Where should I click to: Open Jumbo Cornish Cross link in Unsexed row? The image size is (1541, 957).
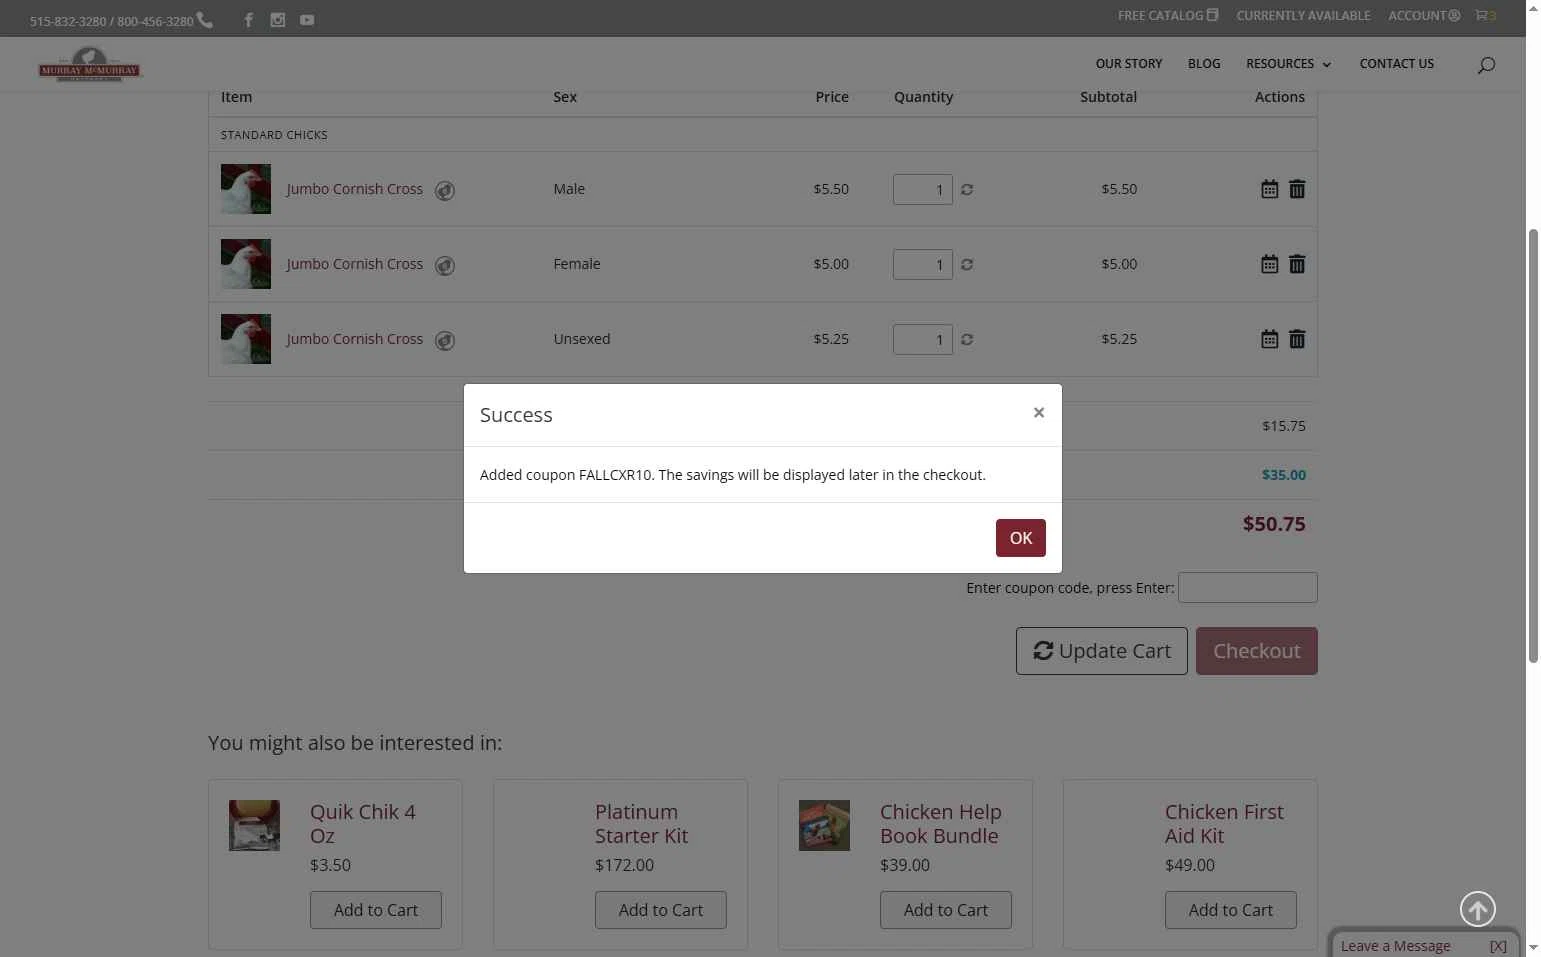pyautogui.click(x=355, y=339)
